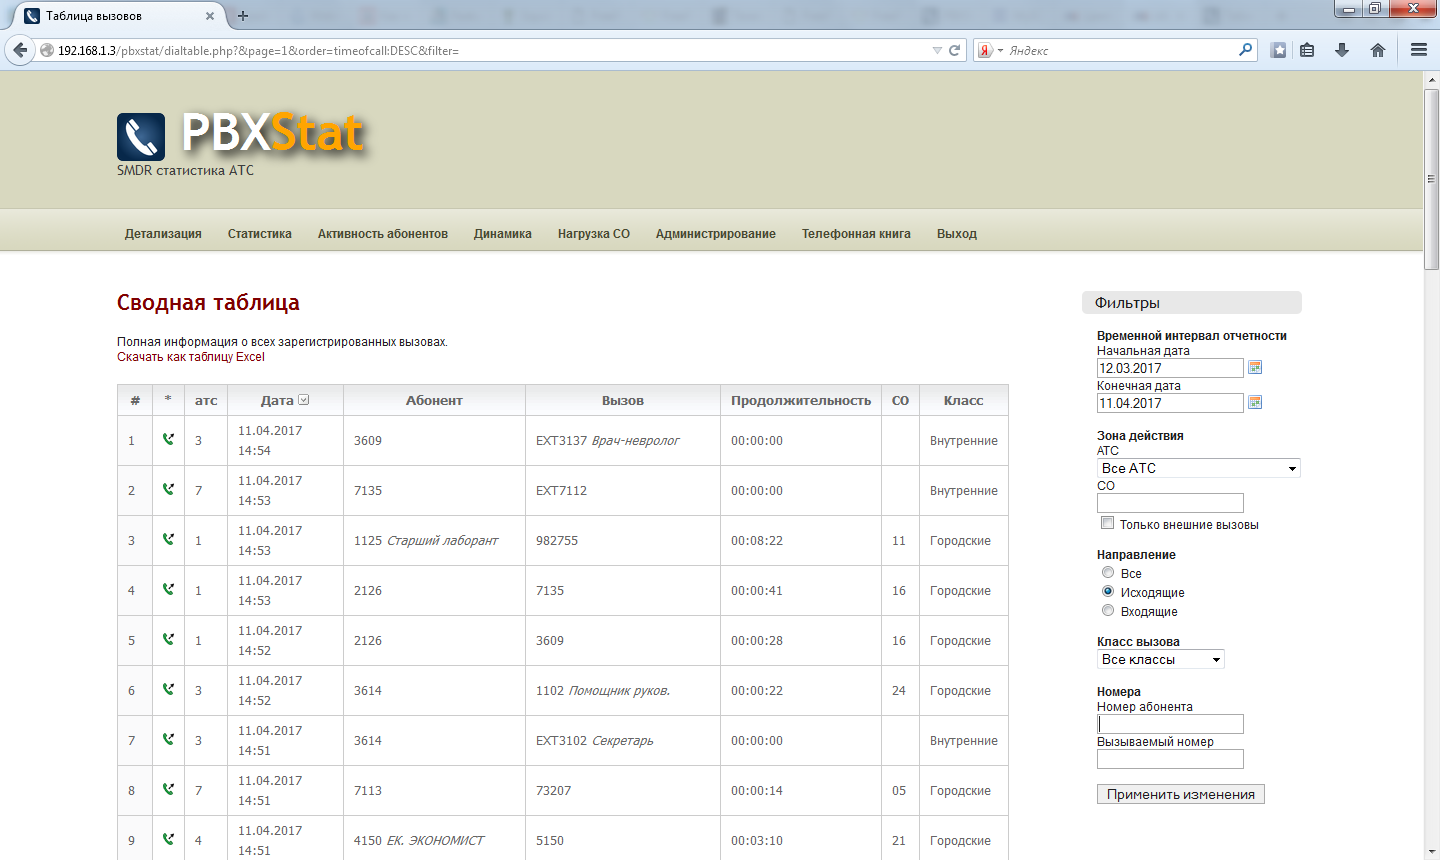The width and height of the screenshot is (1440, 860).
Task: Select the 'Все' direction radio button
Action: [x=1108, y=573]
